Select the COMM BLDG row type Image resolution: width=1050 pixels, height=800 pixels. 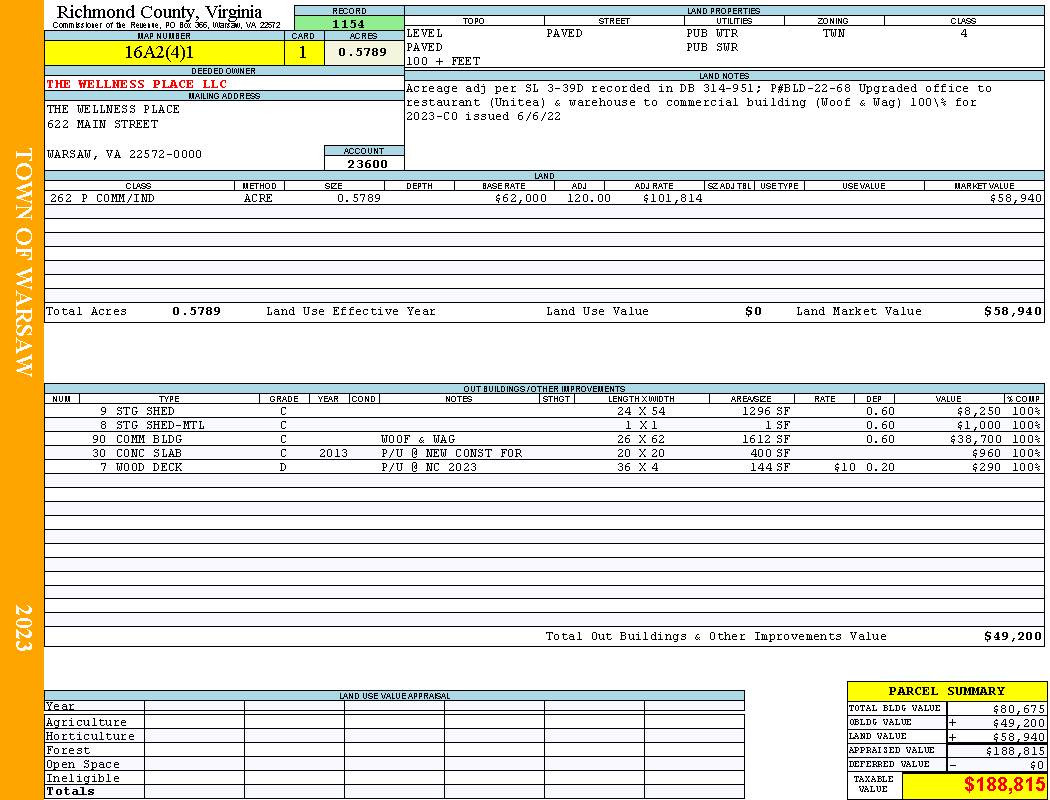coord(149,440)
